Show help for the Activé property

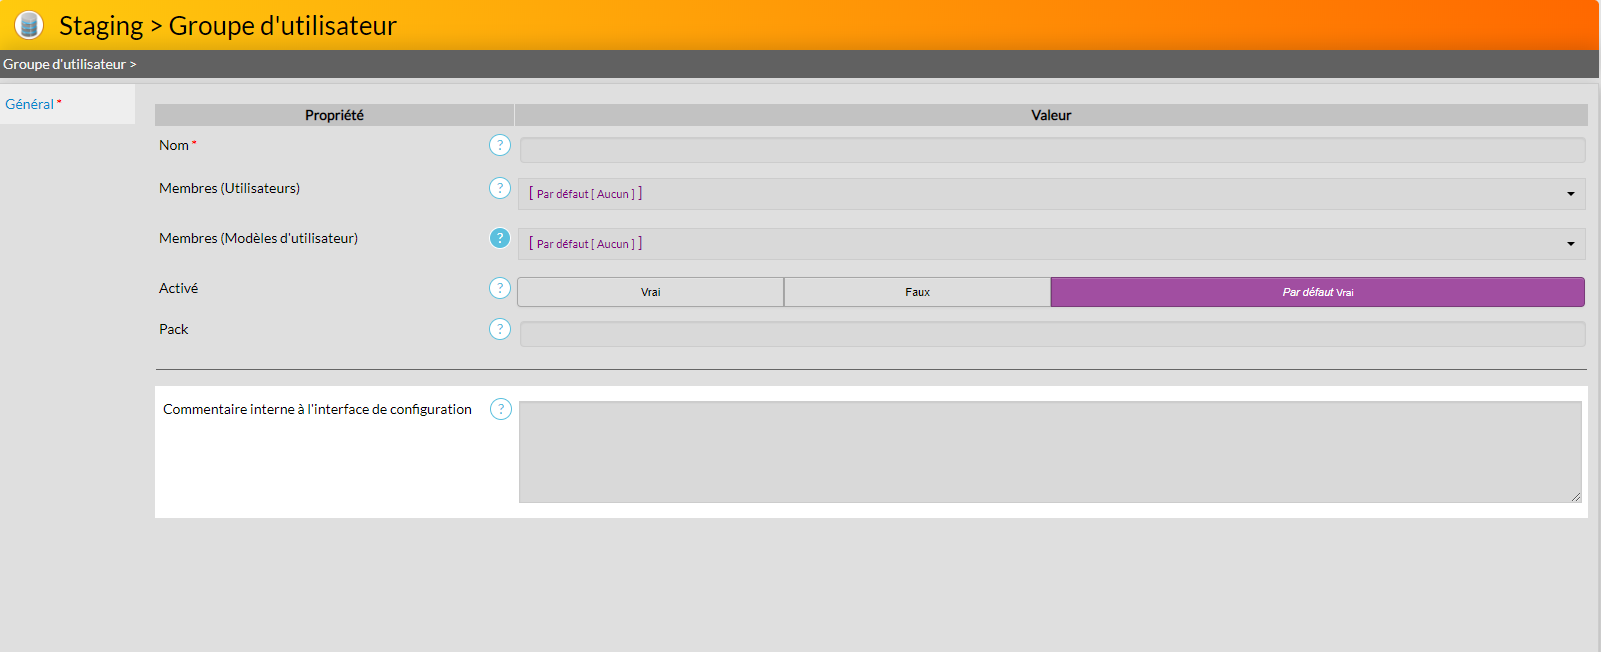(x=500, y=288)
